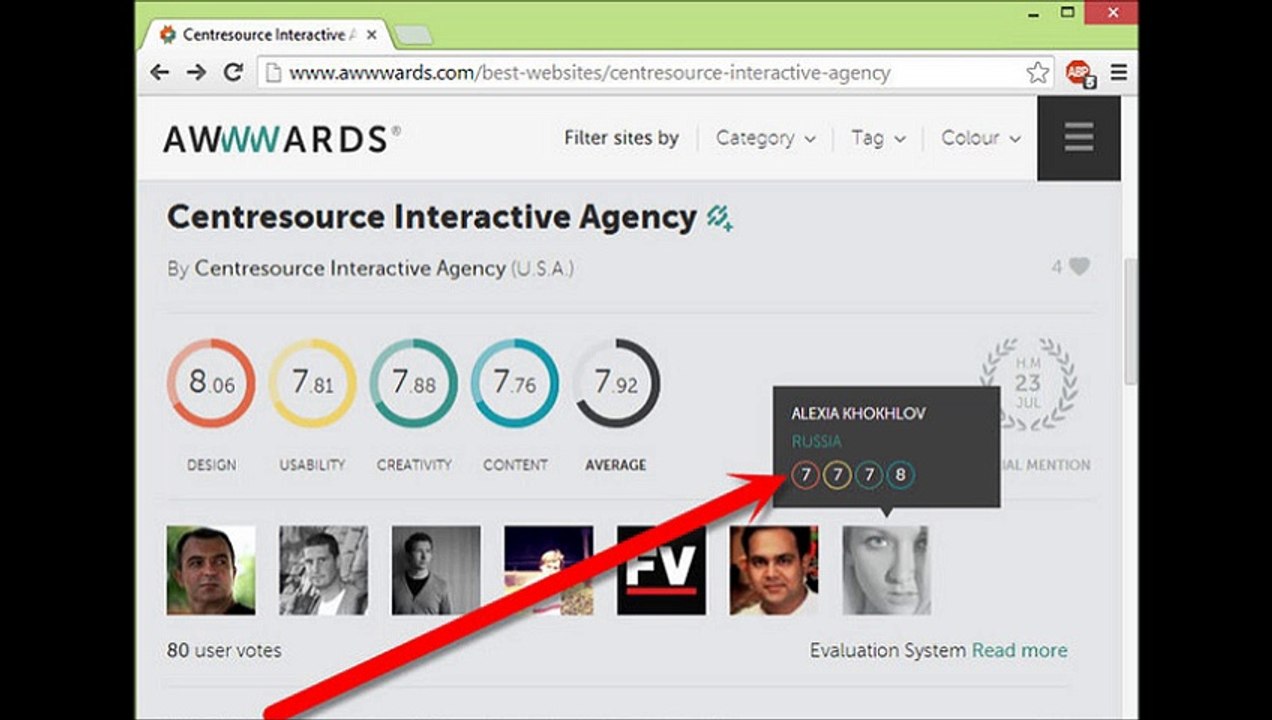Open the hamburger site menu
Image resolution: width=1272 pixels, height=720 pixels.
(x=1078, y=138)
